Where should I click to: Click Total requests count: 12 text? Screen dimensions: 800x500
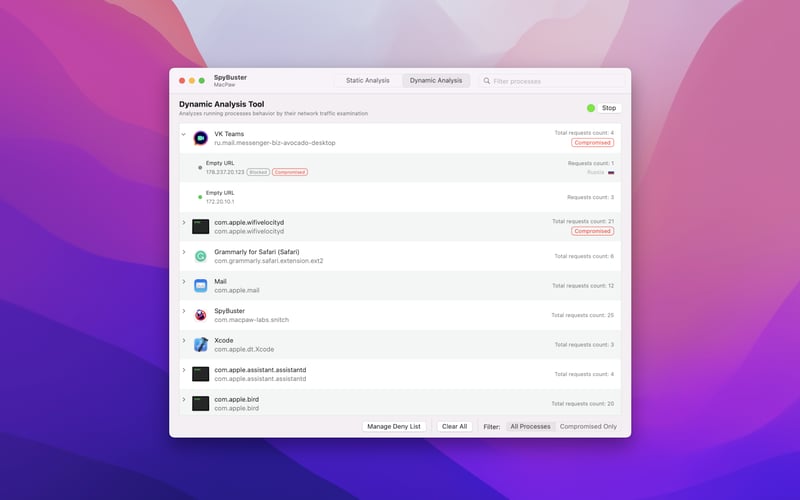(583, 286)
